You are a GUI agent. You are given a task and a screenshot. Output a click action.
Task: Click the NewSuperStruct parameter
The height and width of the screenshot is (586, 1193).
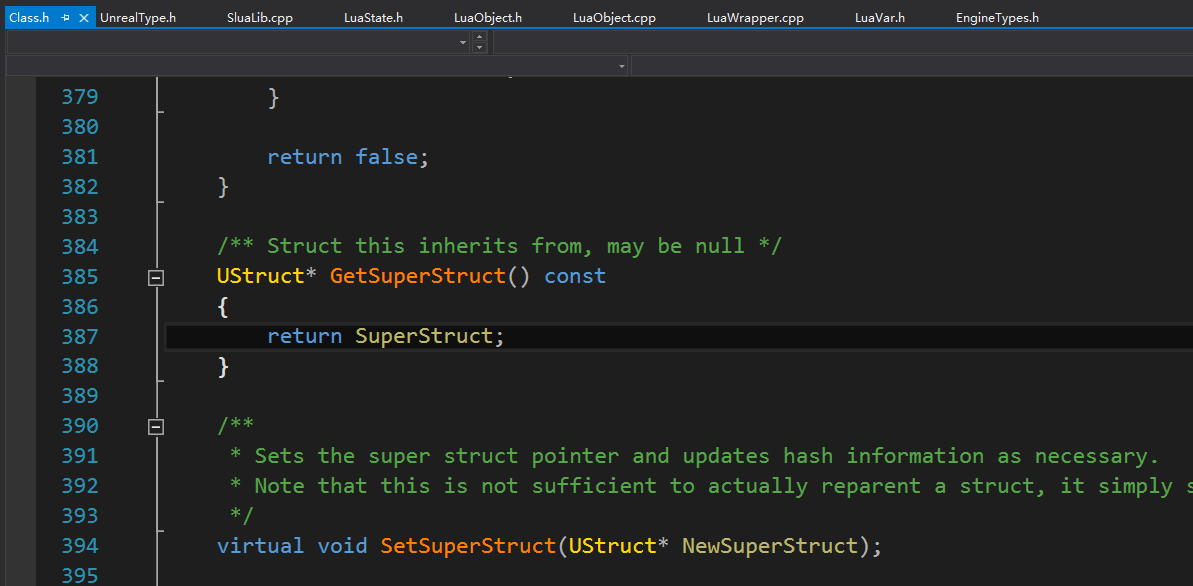tap(770, 546)
